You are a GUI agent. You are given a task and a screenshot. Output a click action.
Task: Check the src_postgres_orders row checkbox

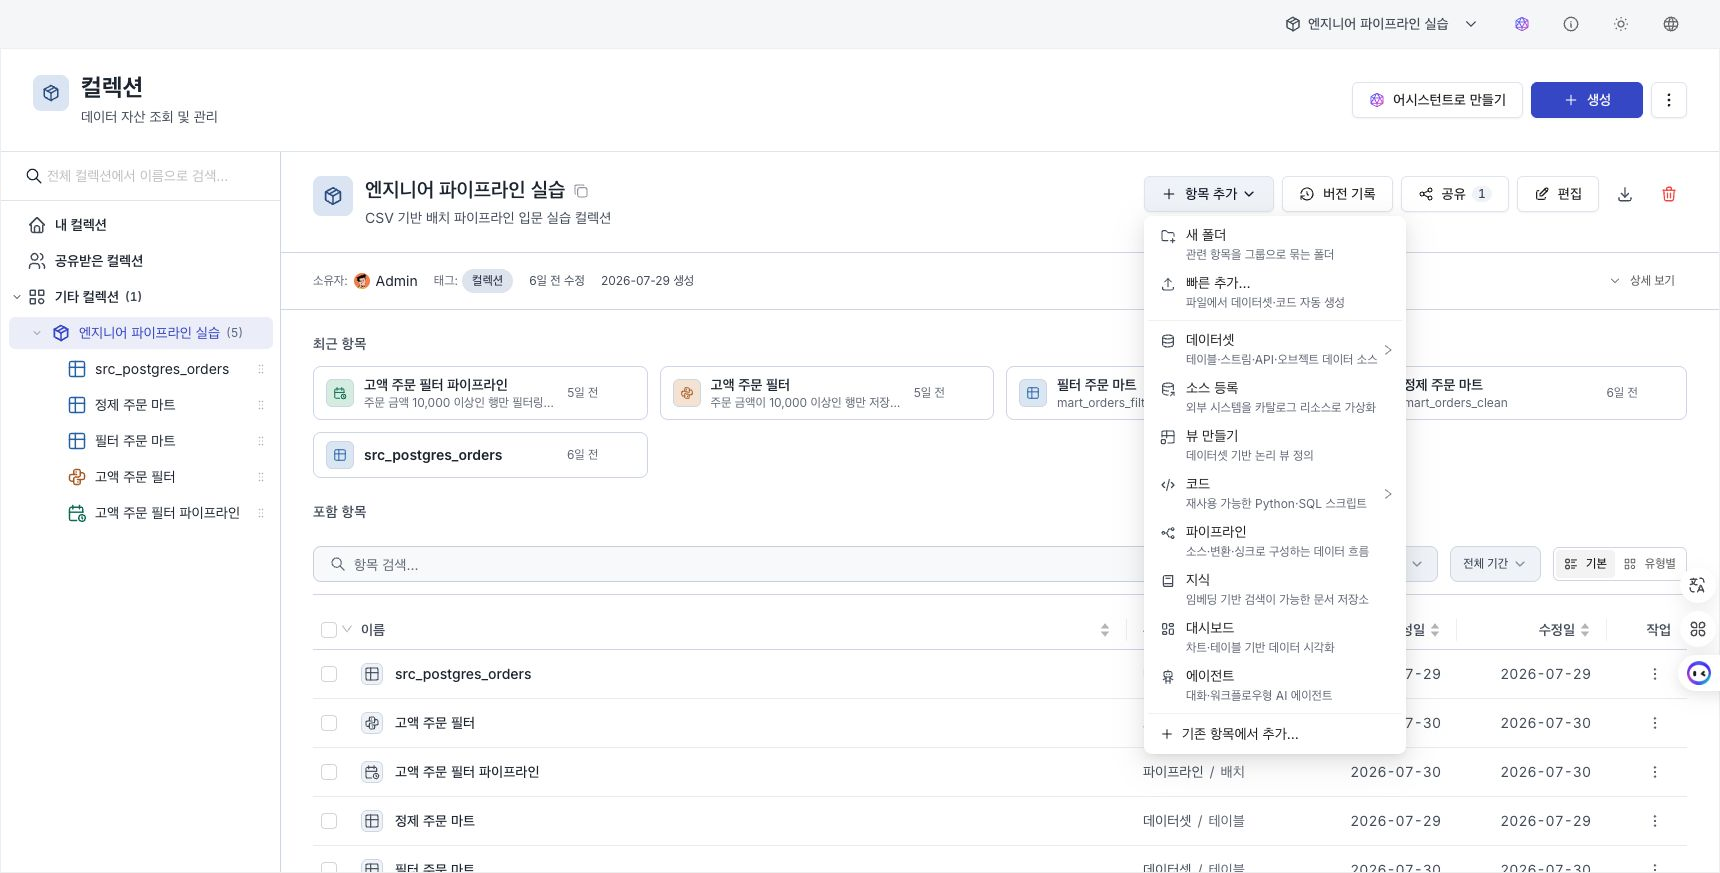coord(329,674)
